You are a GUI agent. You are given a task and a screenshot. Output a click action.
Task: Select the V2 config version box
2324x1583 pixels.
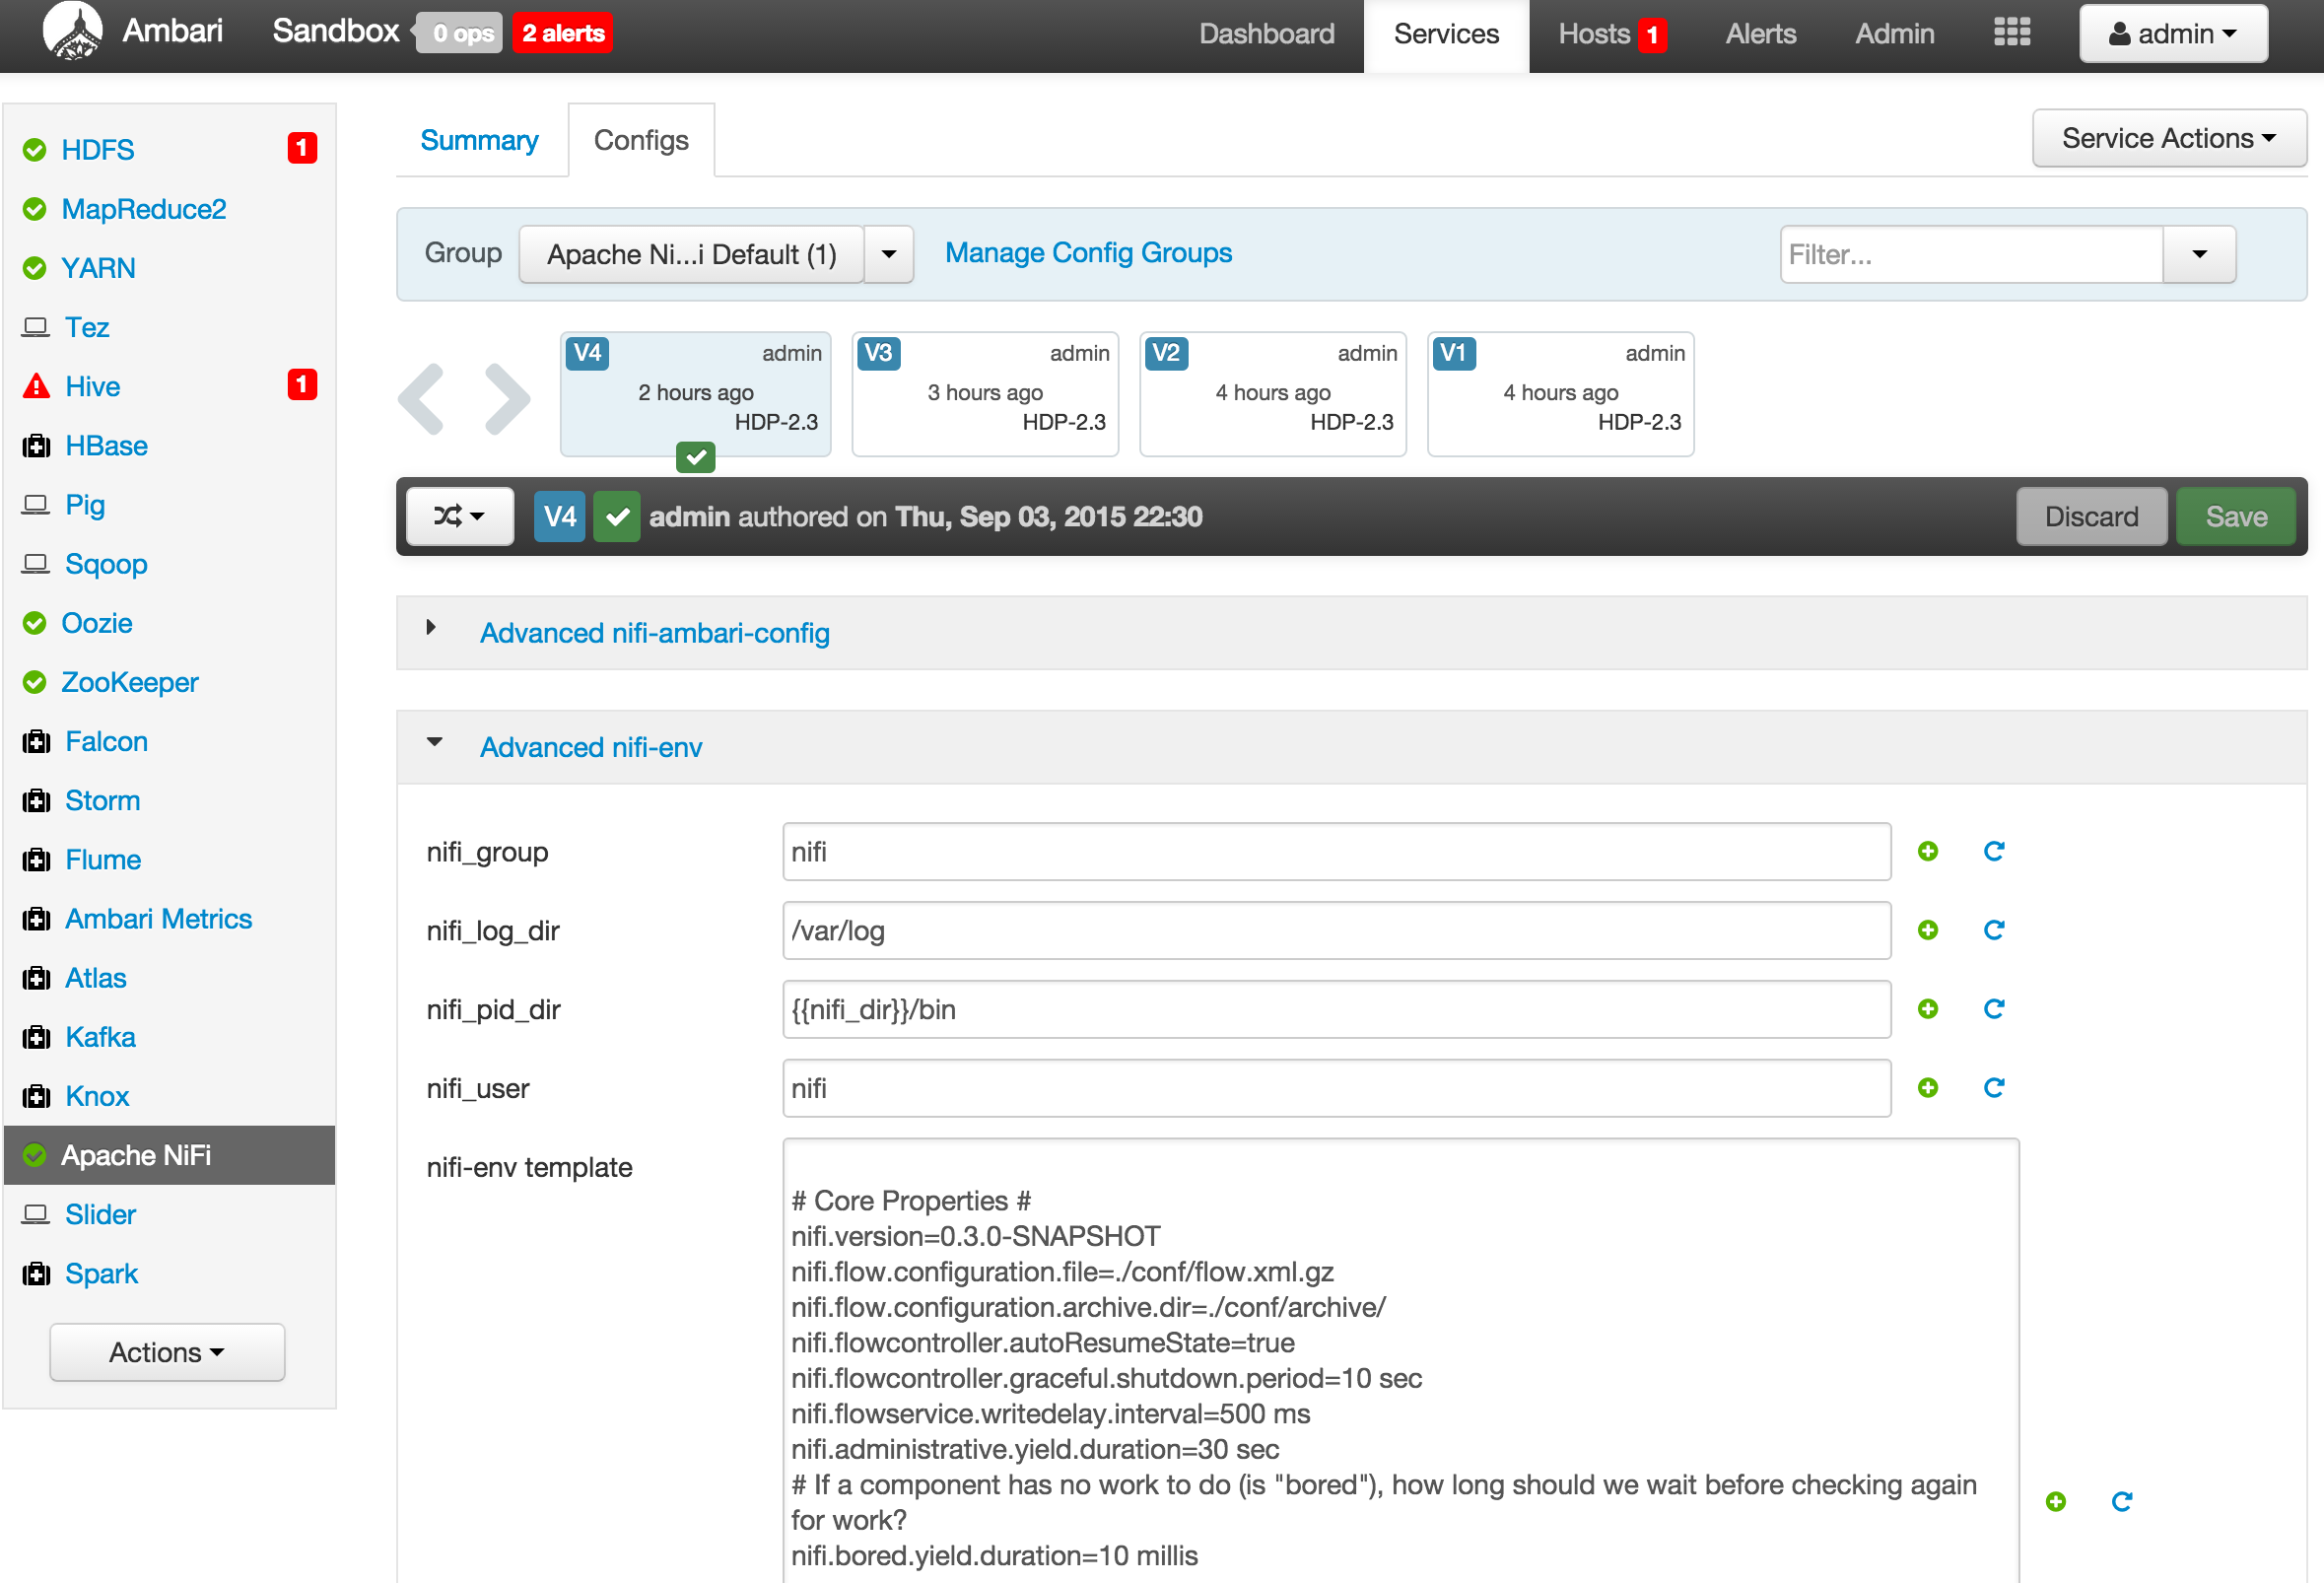pos(1271,394)
